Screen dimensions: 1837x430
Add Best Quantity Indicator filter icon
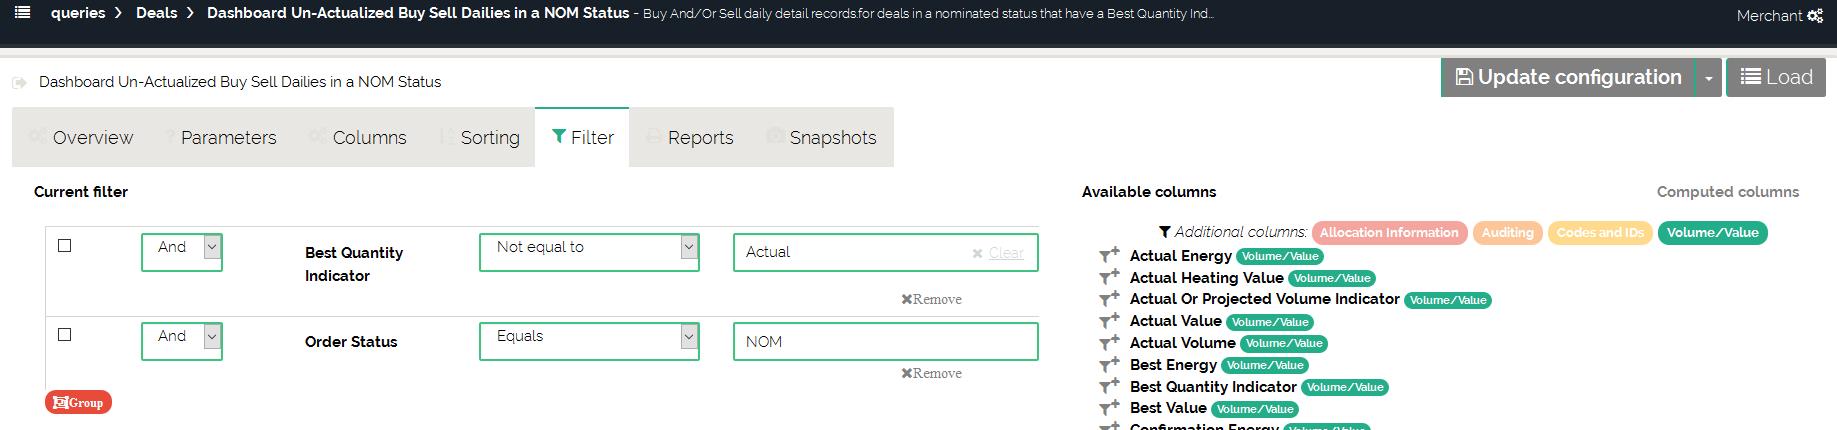point(1108,387)
